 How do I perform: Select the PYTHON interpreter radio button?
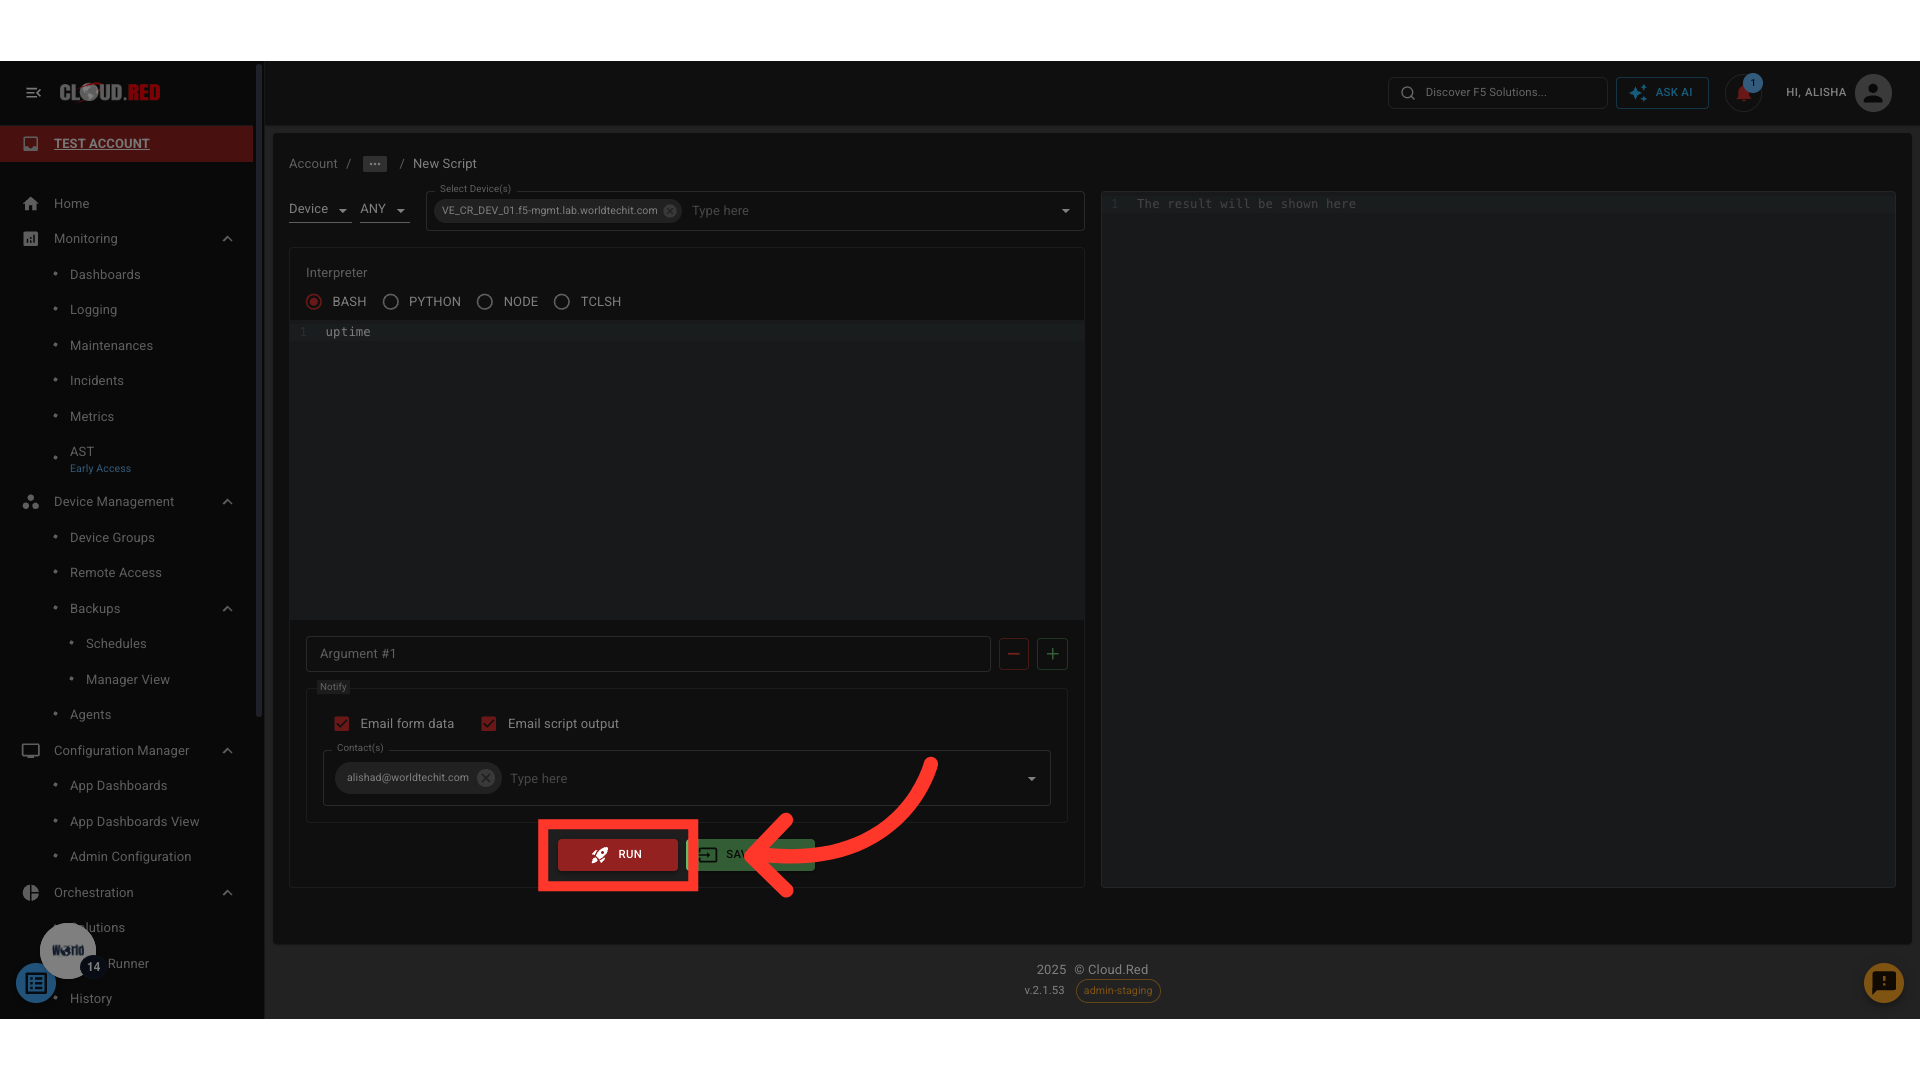pyautogui.click(x=391, y=302)
